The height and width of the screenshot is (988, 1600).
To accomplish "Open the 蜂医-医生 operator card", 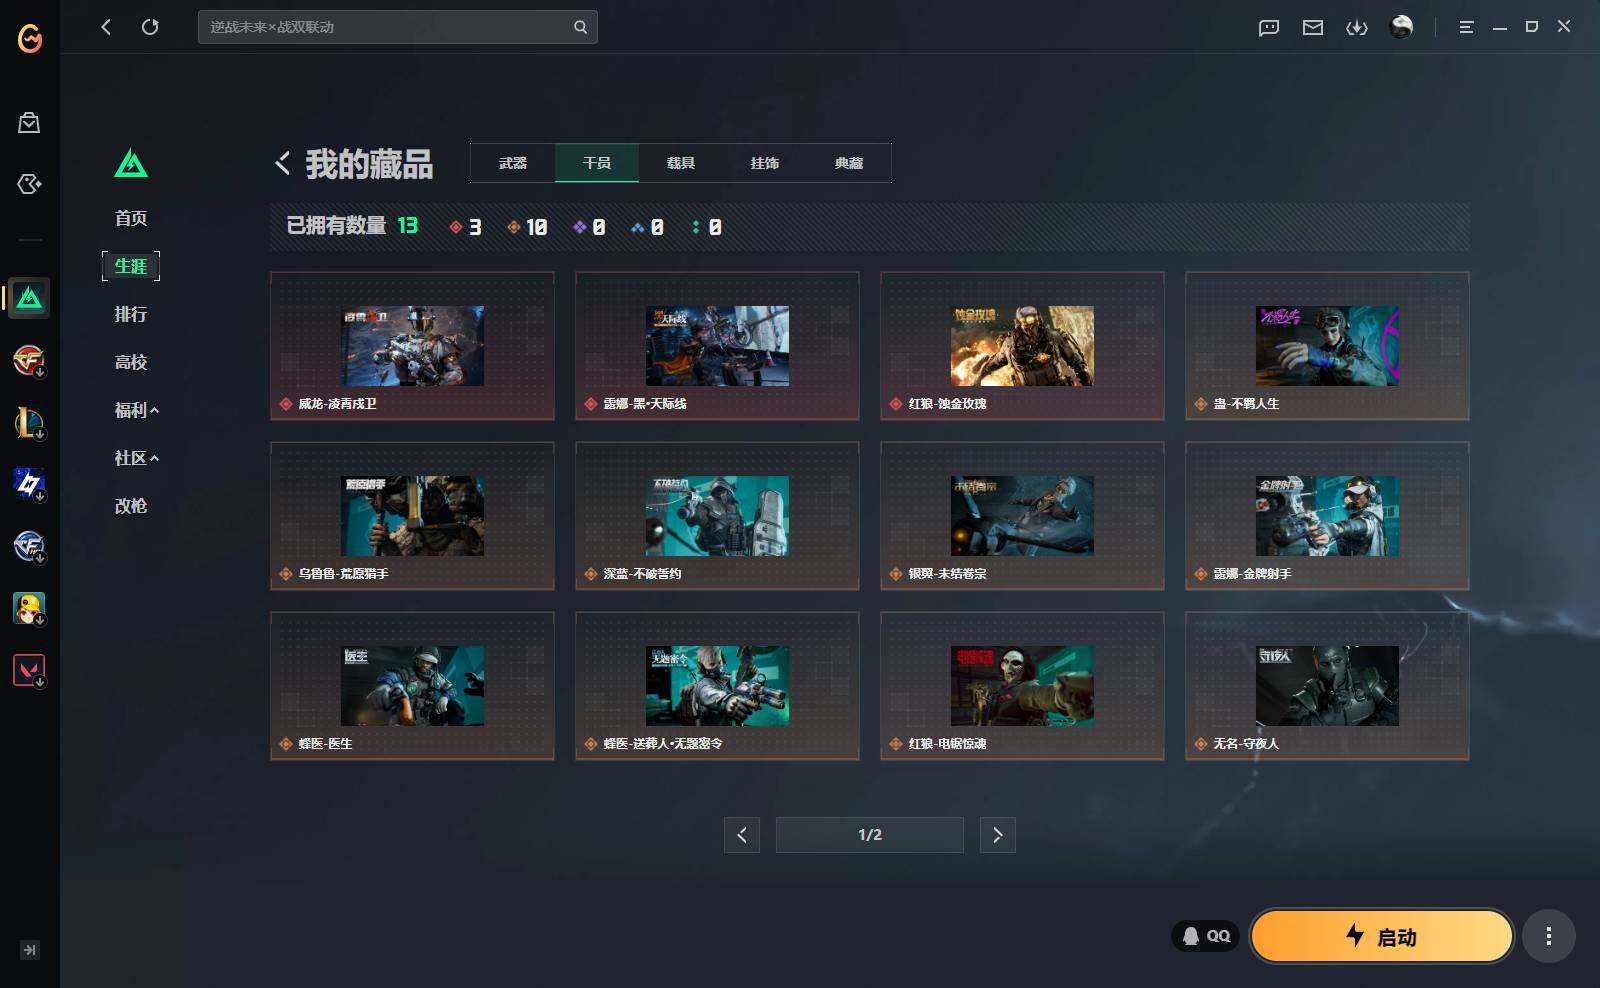I will pyautogui.click(x=412, y=686).
